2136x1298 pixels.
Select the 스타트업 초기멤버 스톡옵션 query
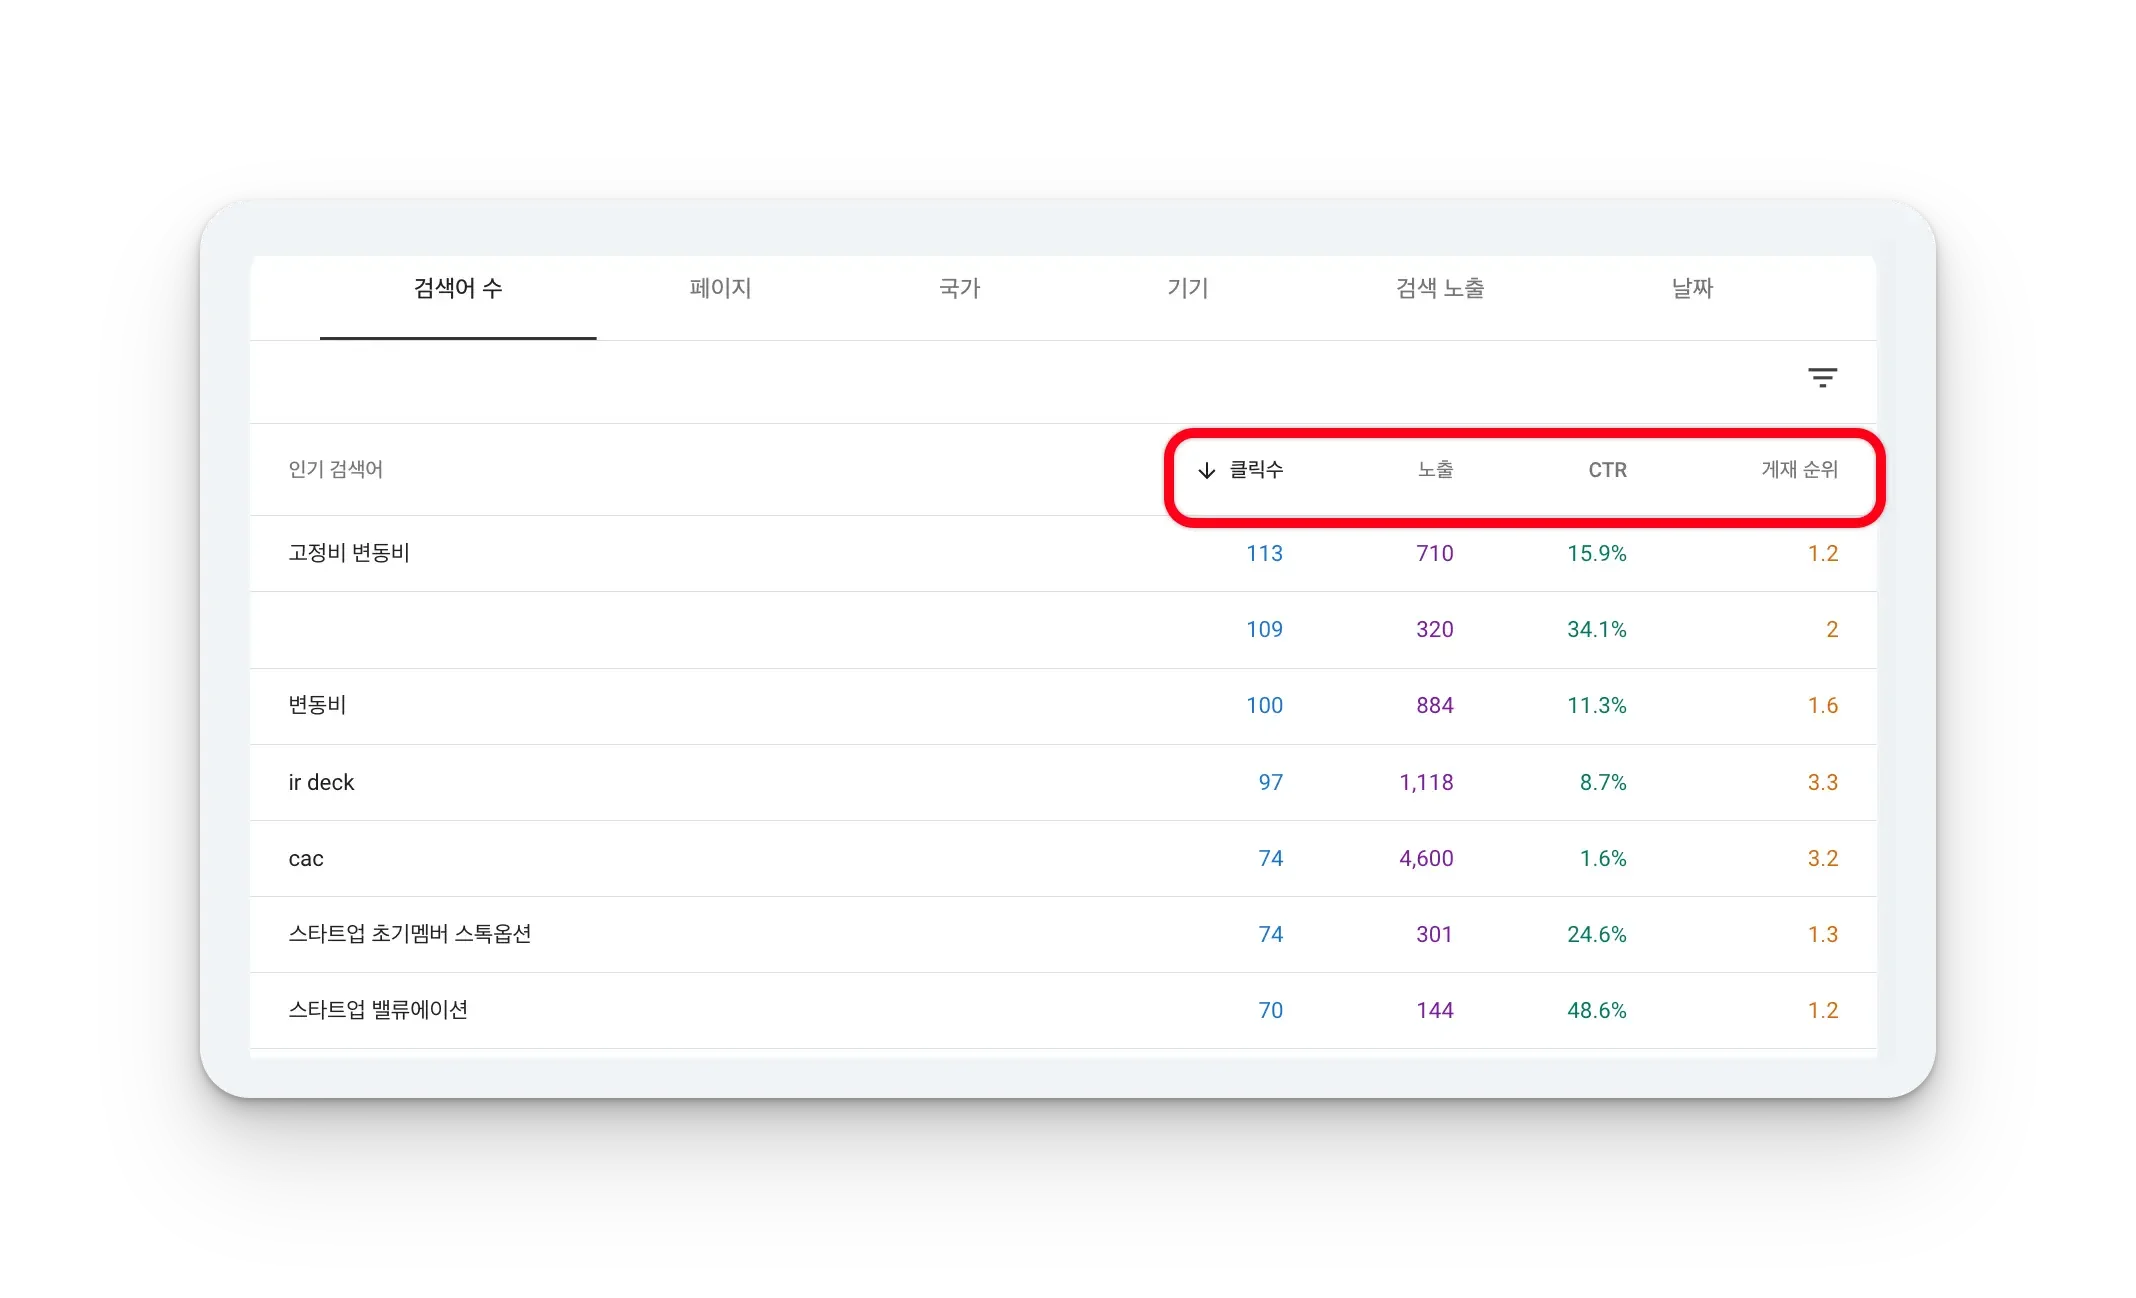410,934
